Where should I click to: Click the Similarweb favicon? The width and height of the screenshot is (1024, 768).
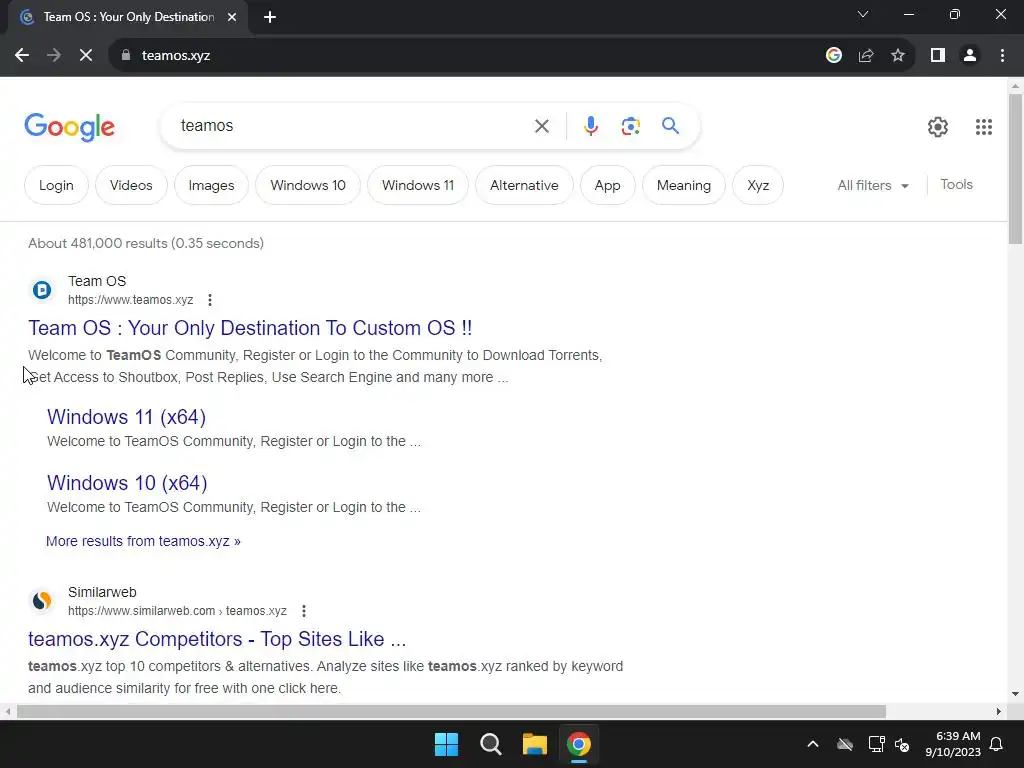point(42,600)
